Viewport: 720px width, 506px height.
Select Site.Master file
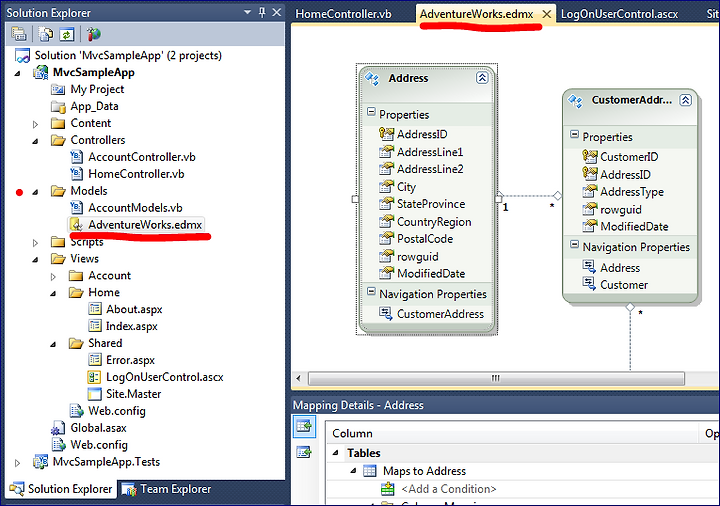[x=134, y=394]
